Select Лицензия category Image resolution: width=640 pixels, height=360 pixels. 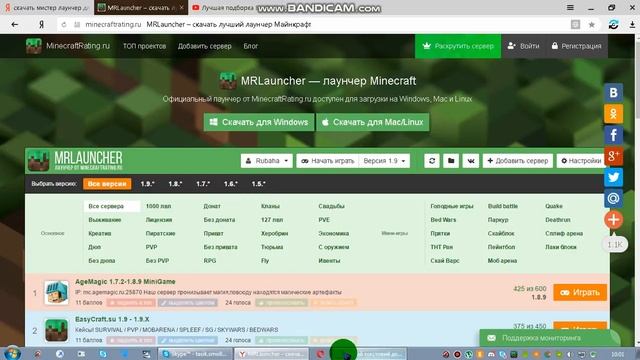159,220
